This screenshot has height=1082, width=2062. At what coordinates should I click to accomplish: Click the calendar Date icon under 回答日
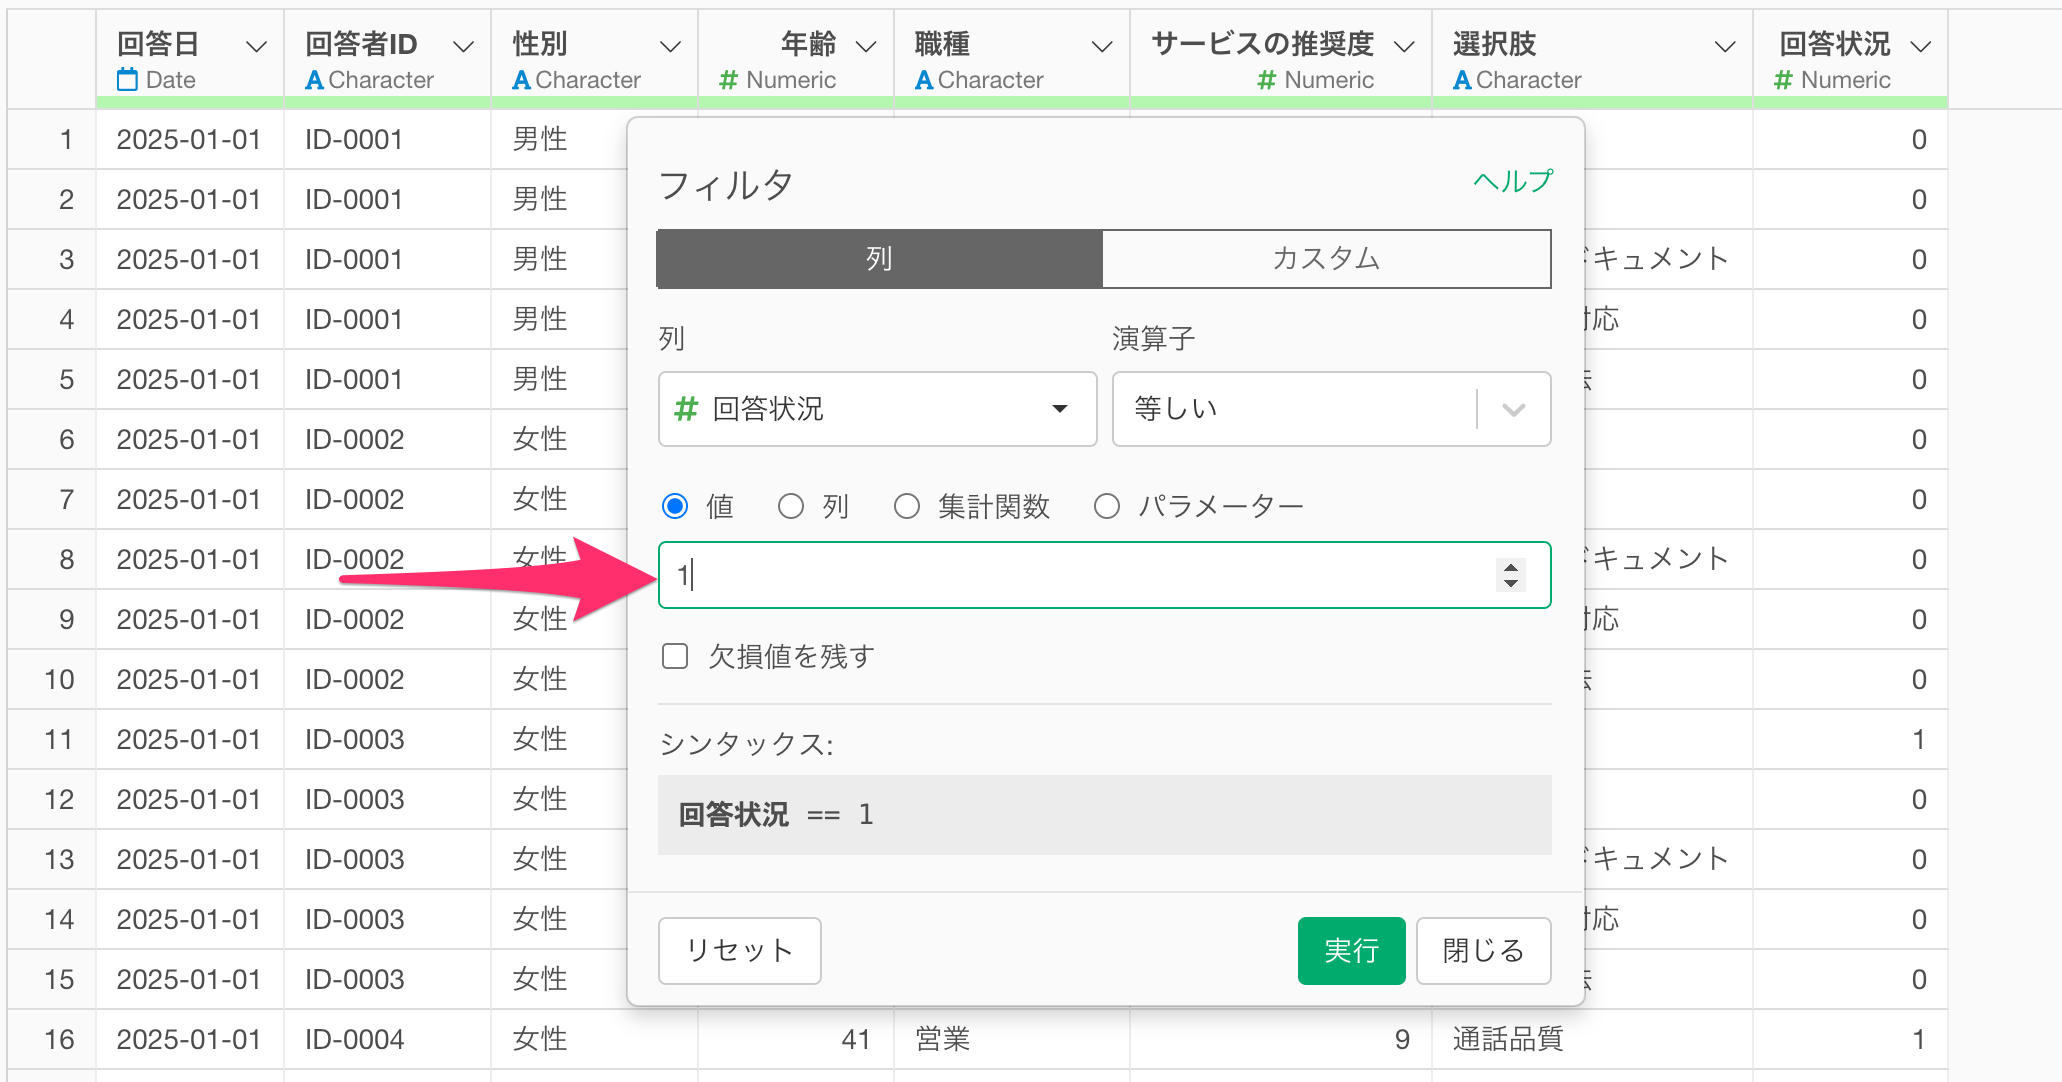[x=127, y=80]
